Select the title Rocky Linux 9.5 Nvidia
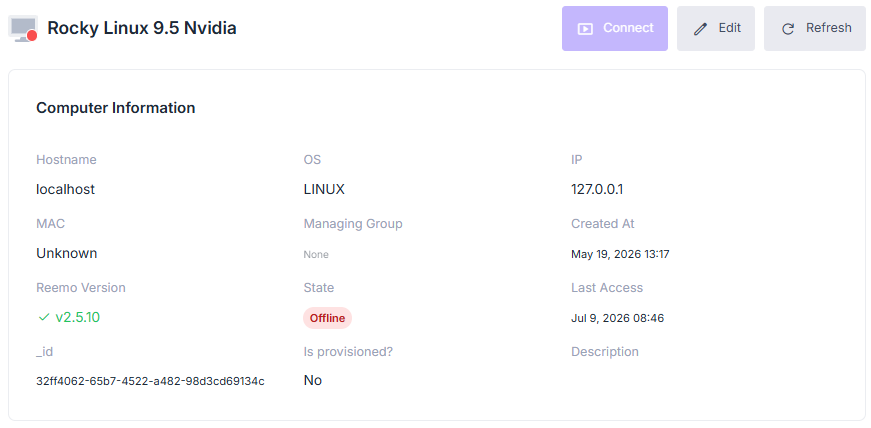The image size is (871, 428). pyautogui.click(x=142, y=28)
